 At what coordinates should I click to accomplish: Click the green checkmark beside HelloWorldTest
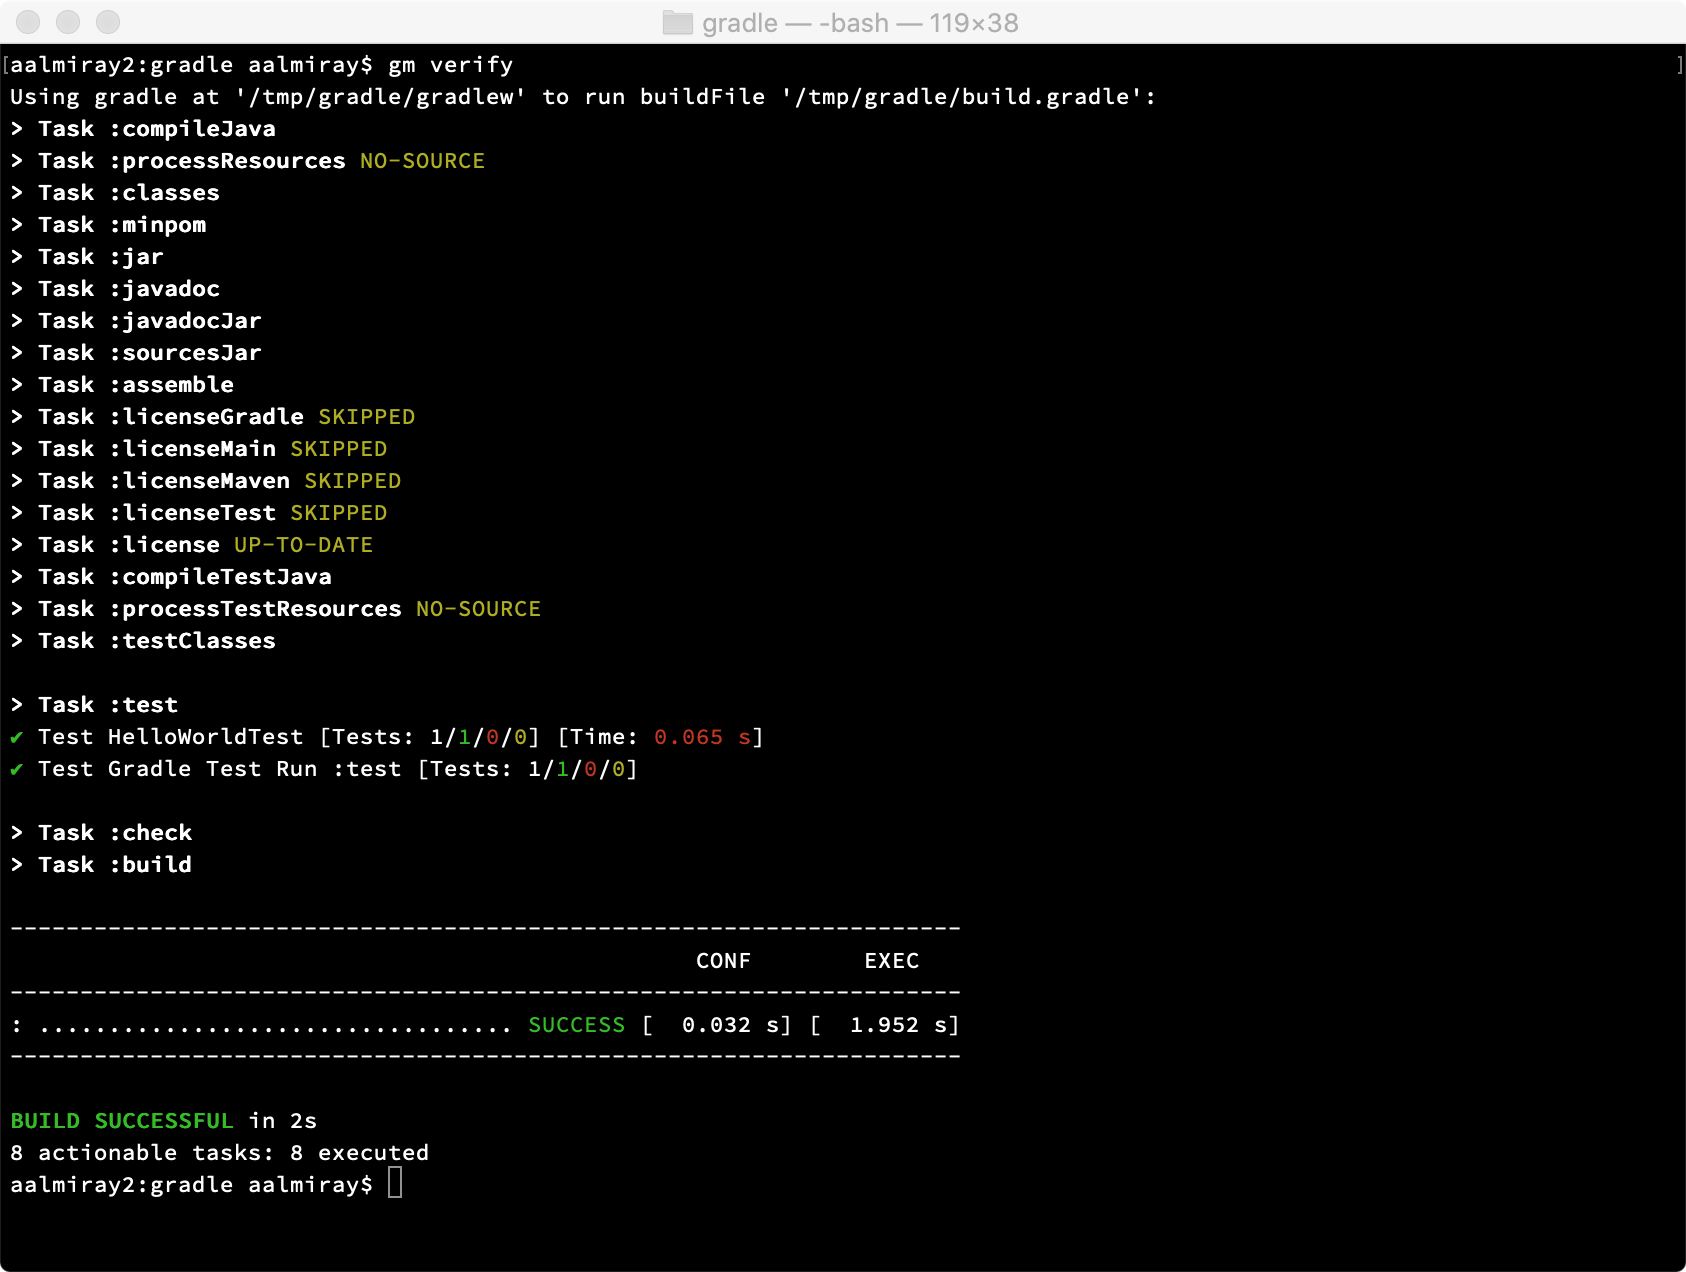click(x=16, y=737)
